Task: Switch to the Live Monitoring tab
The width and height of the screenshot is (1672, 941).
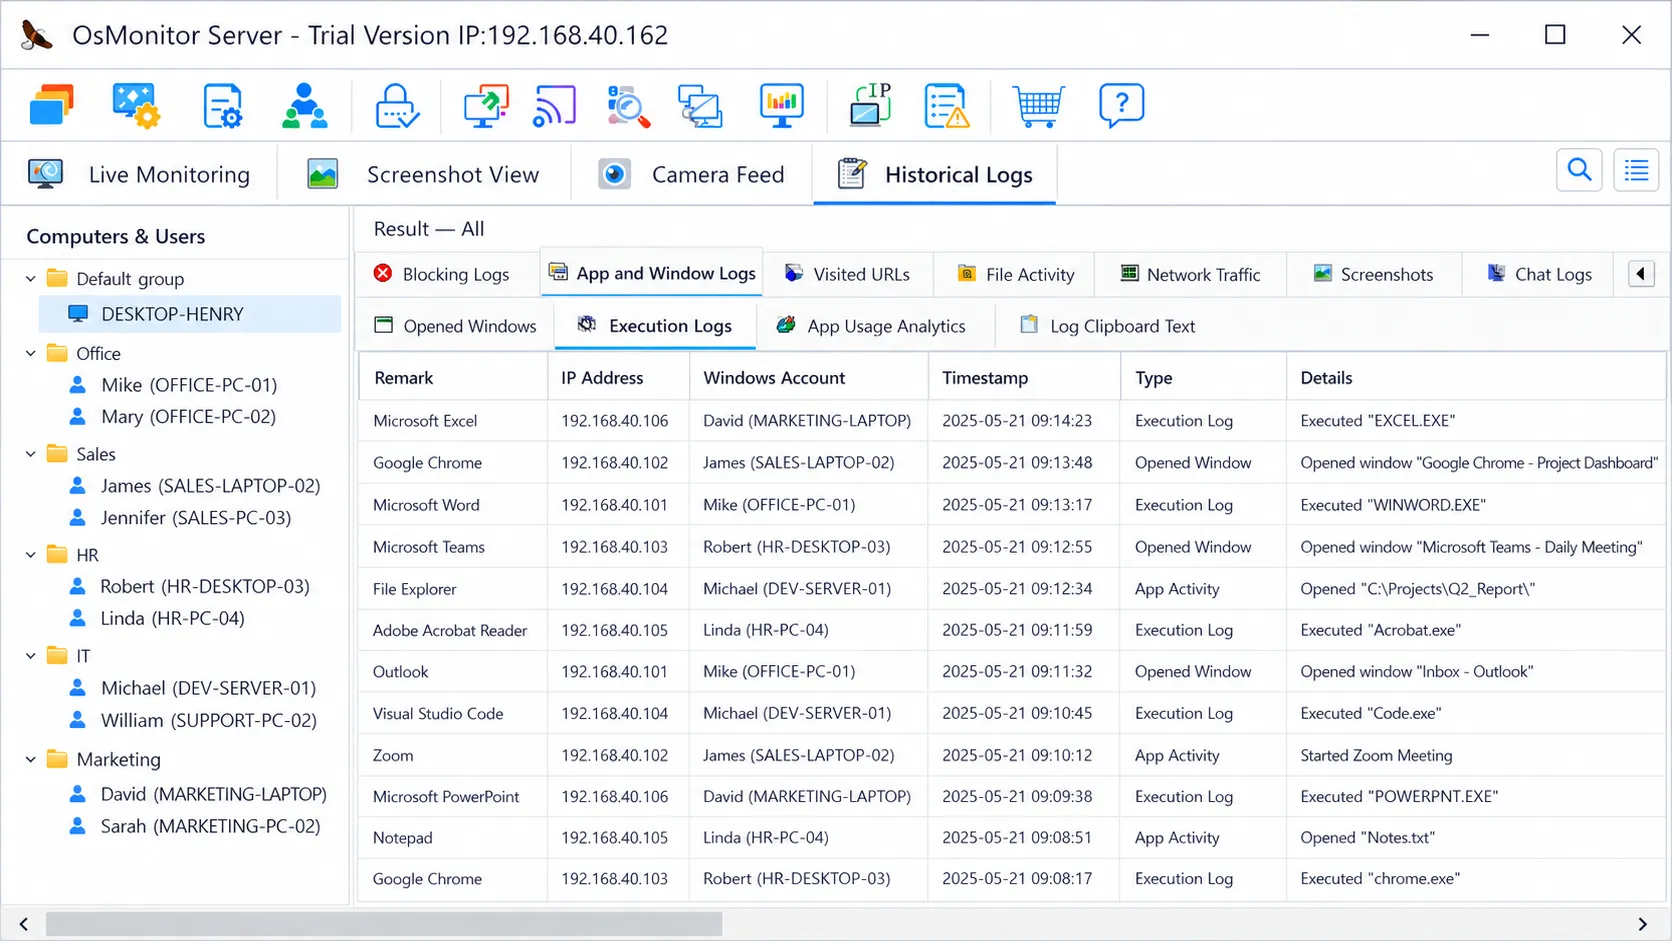Action: [x=139, y=174]
